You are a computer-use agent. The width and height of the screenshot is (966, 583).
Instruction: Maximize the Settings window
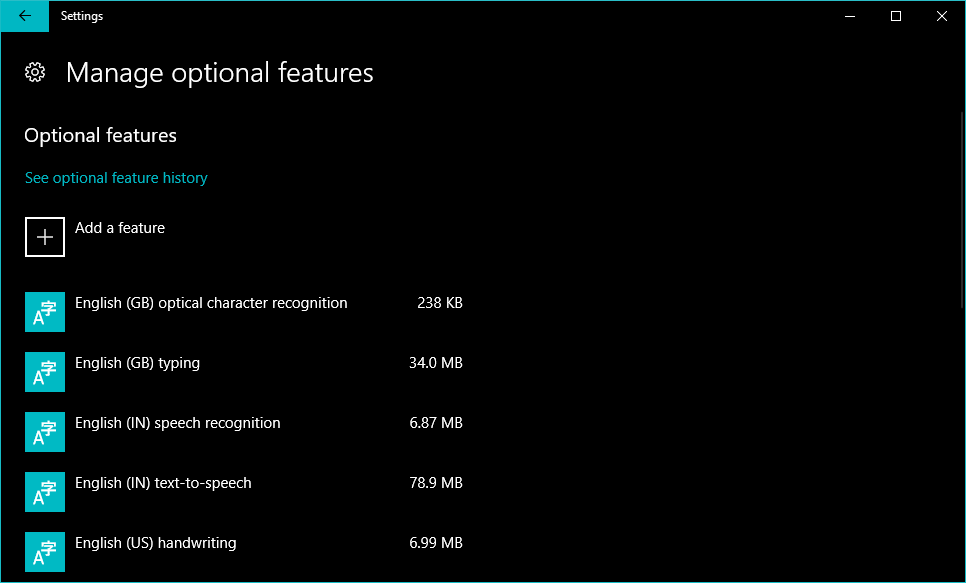pyautogui.click(x=896, y=16)
